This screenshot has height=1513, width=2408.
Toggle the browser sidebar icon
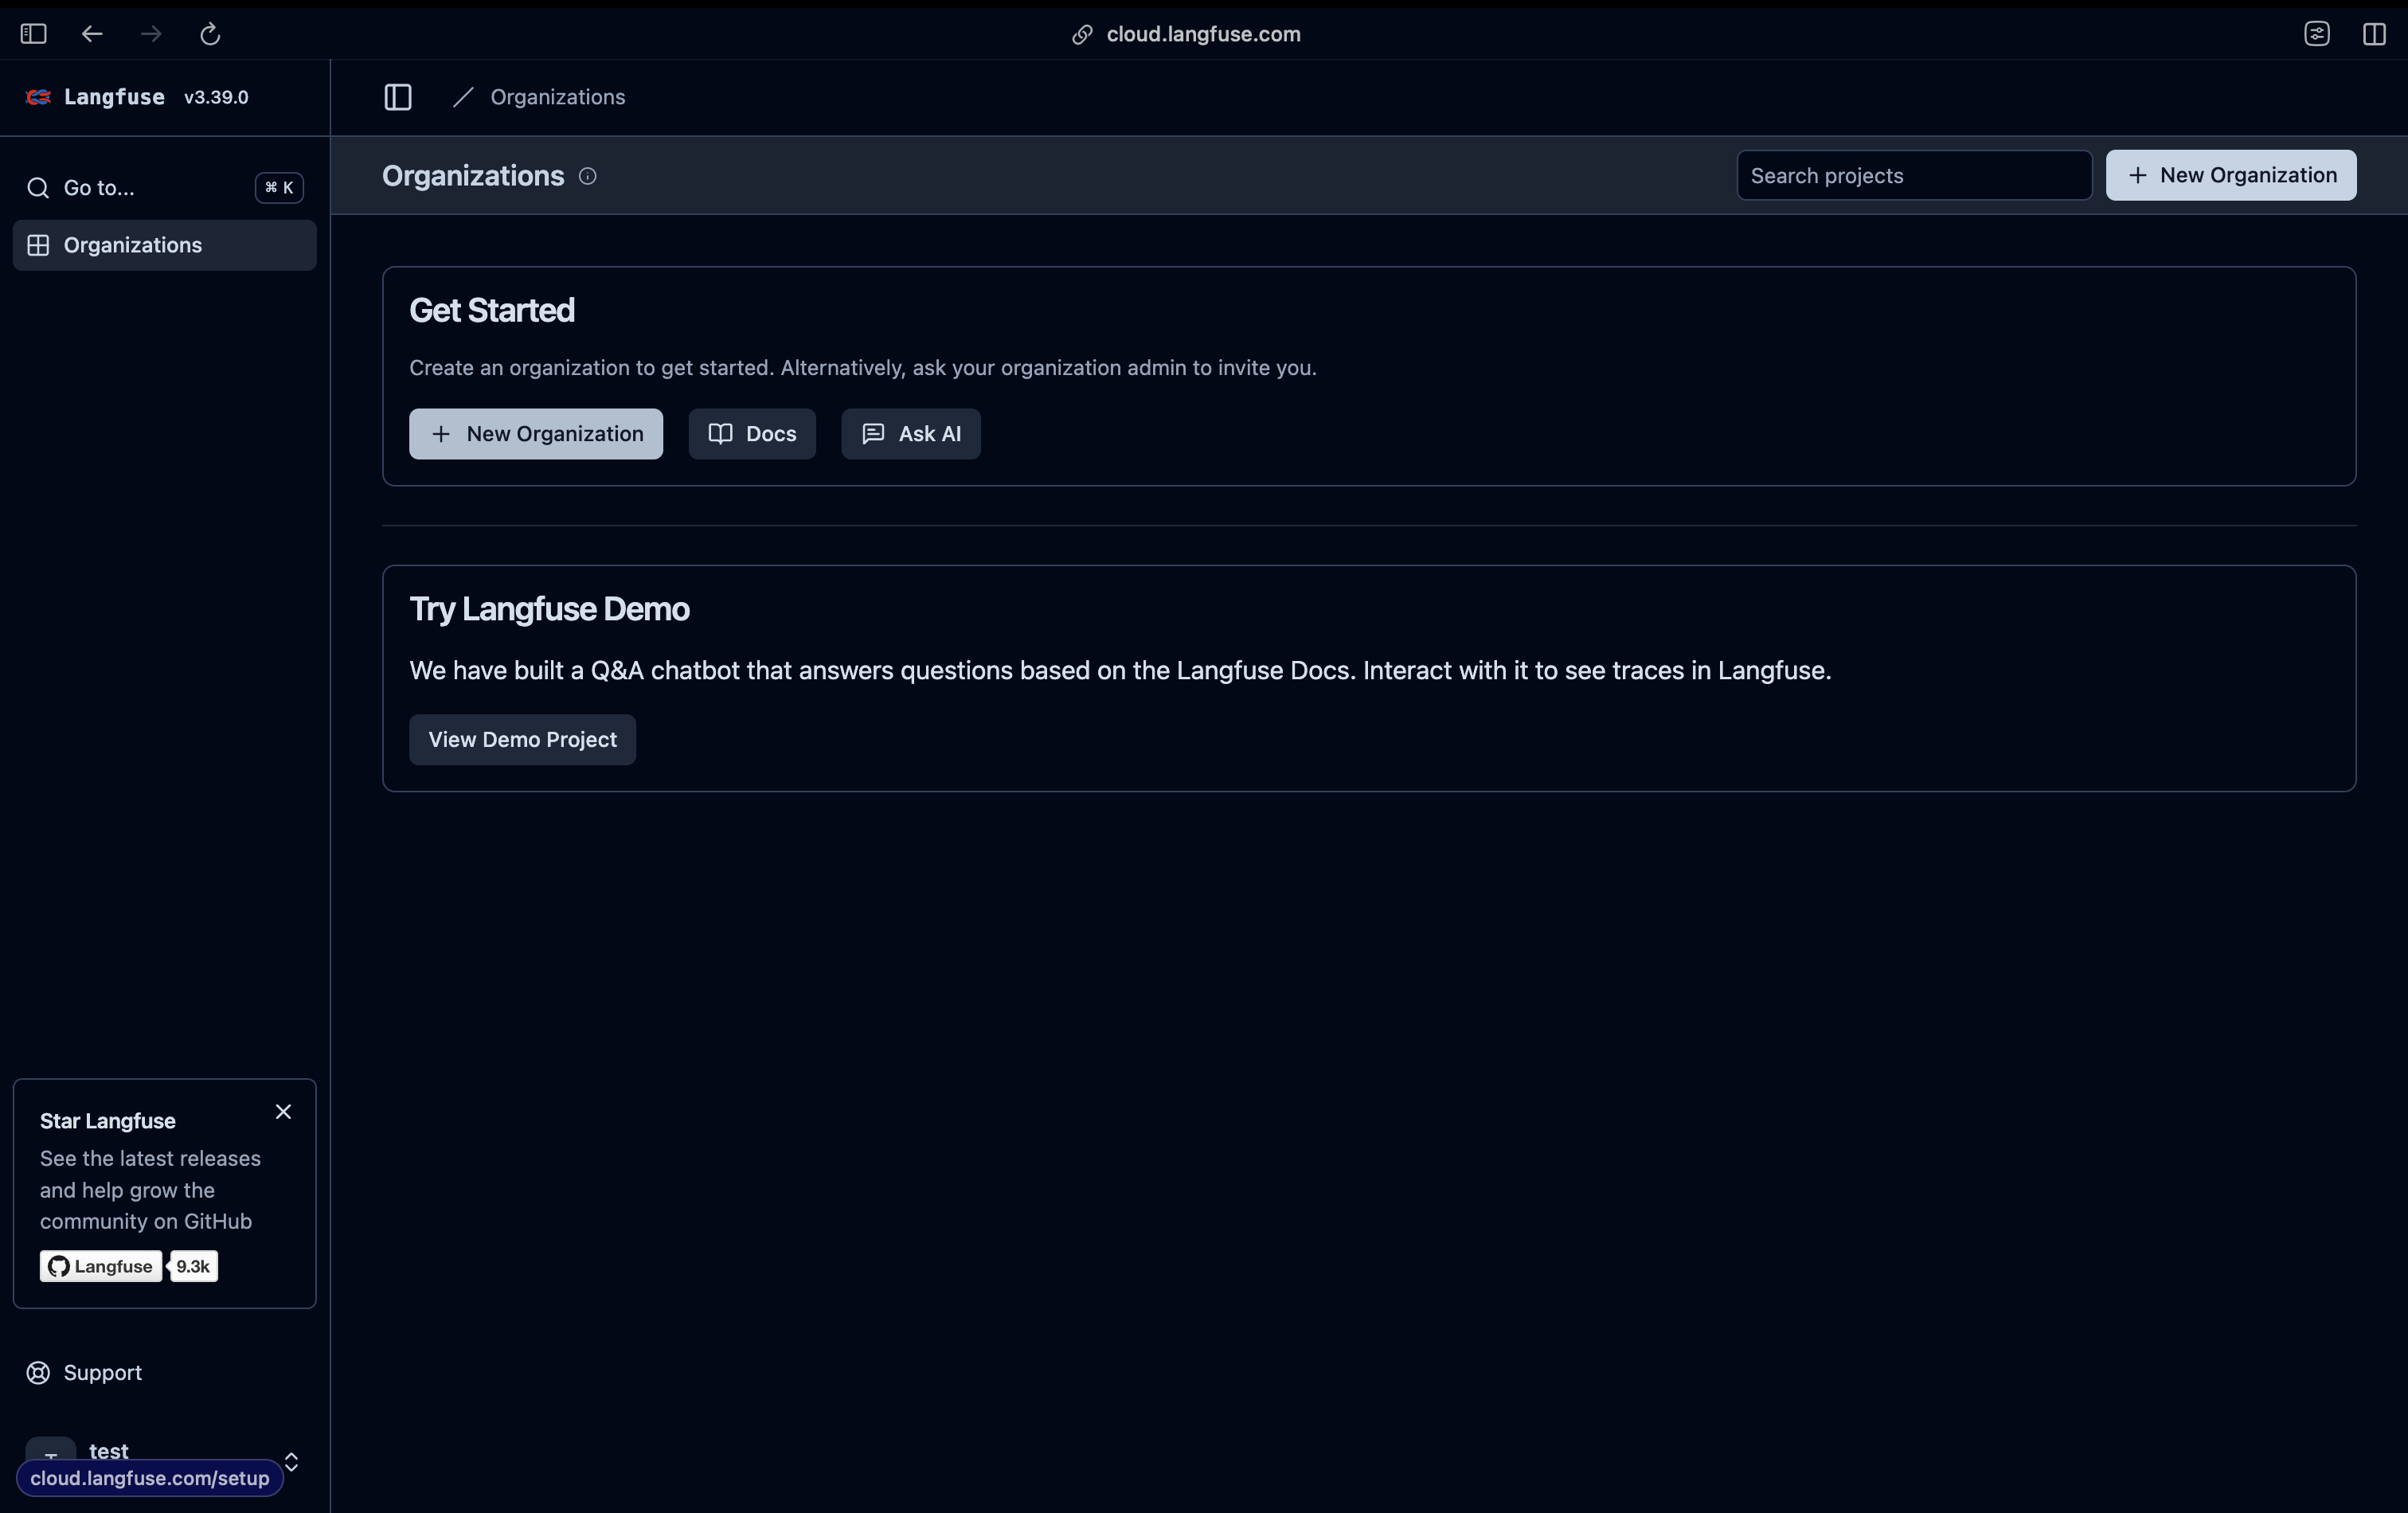point(33,34)
